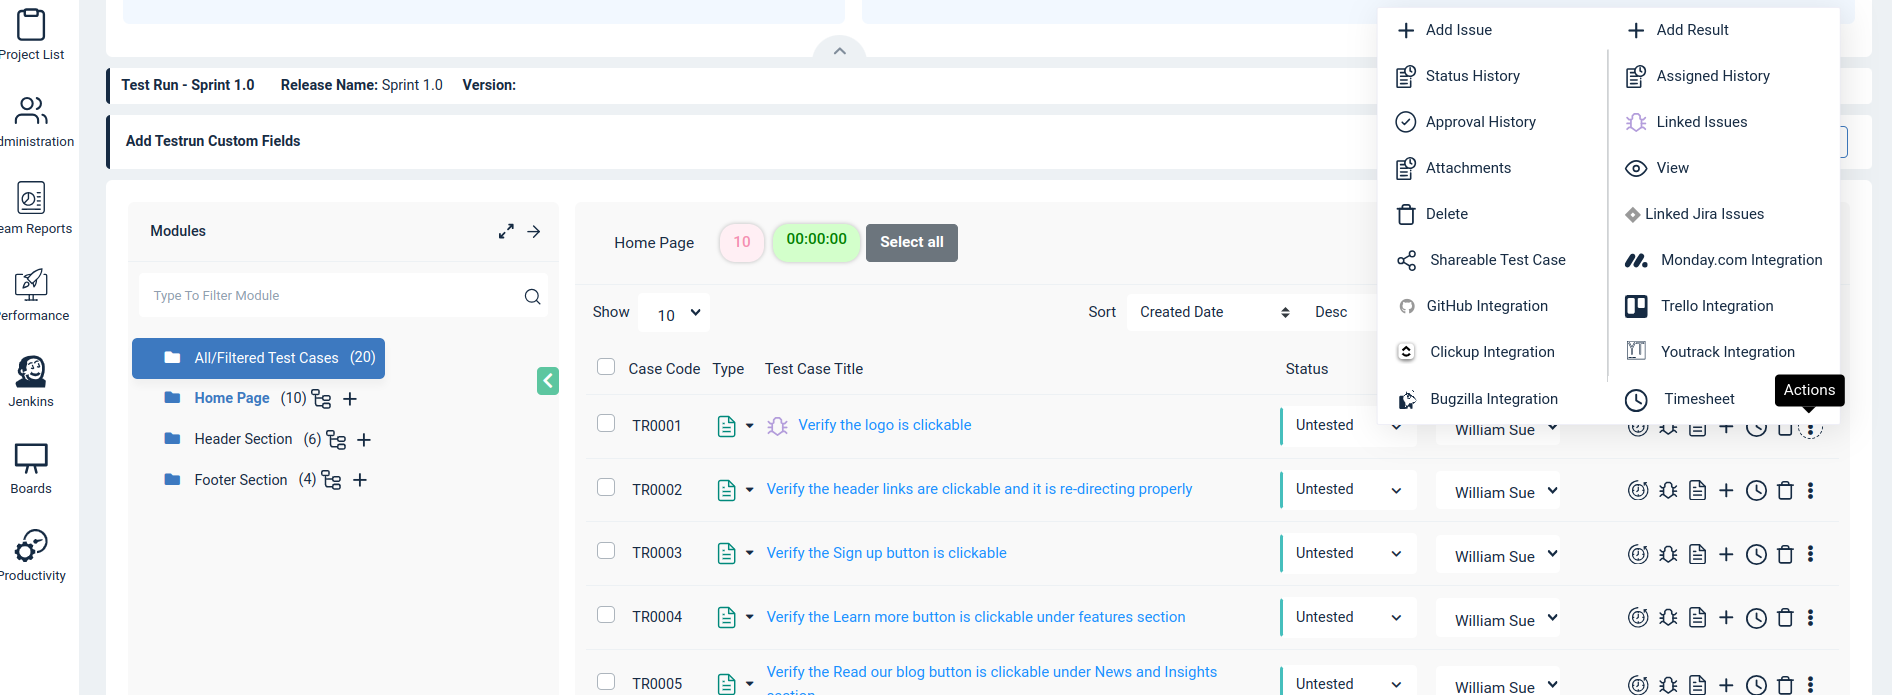The width and height of the screenshot is (1892, 695).
Task: Toggle the header select-all checkbox
Action: click(x=606, y=367)
